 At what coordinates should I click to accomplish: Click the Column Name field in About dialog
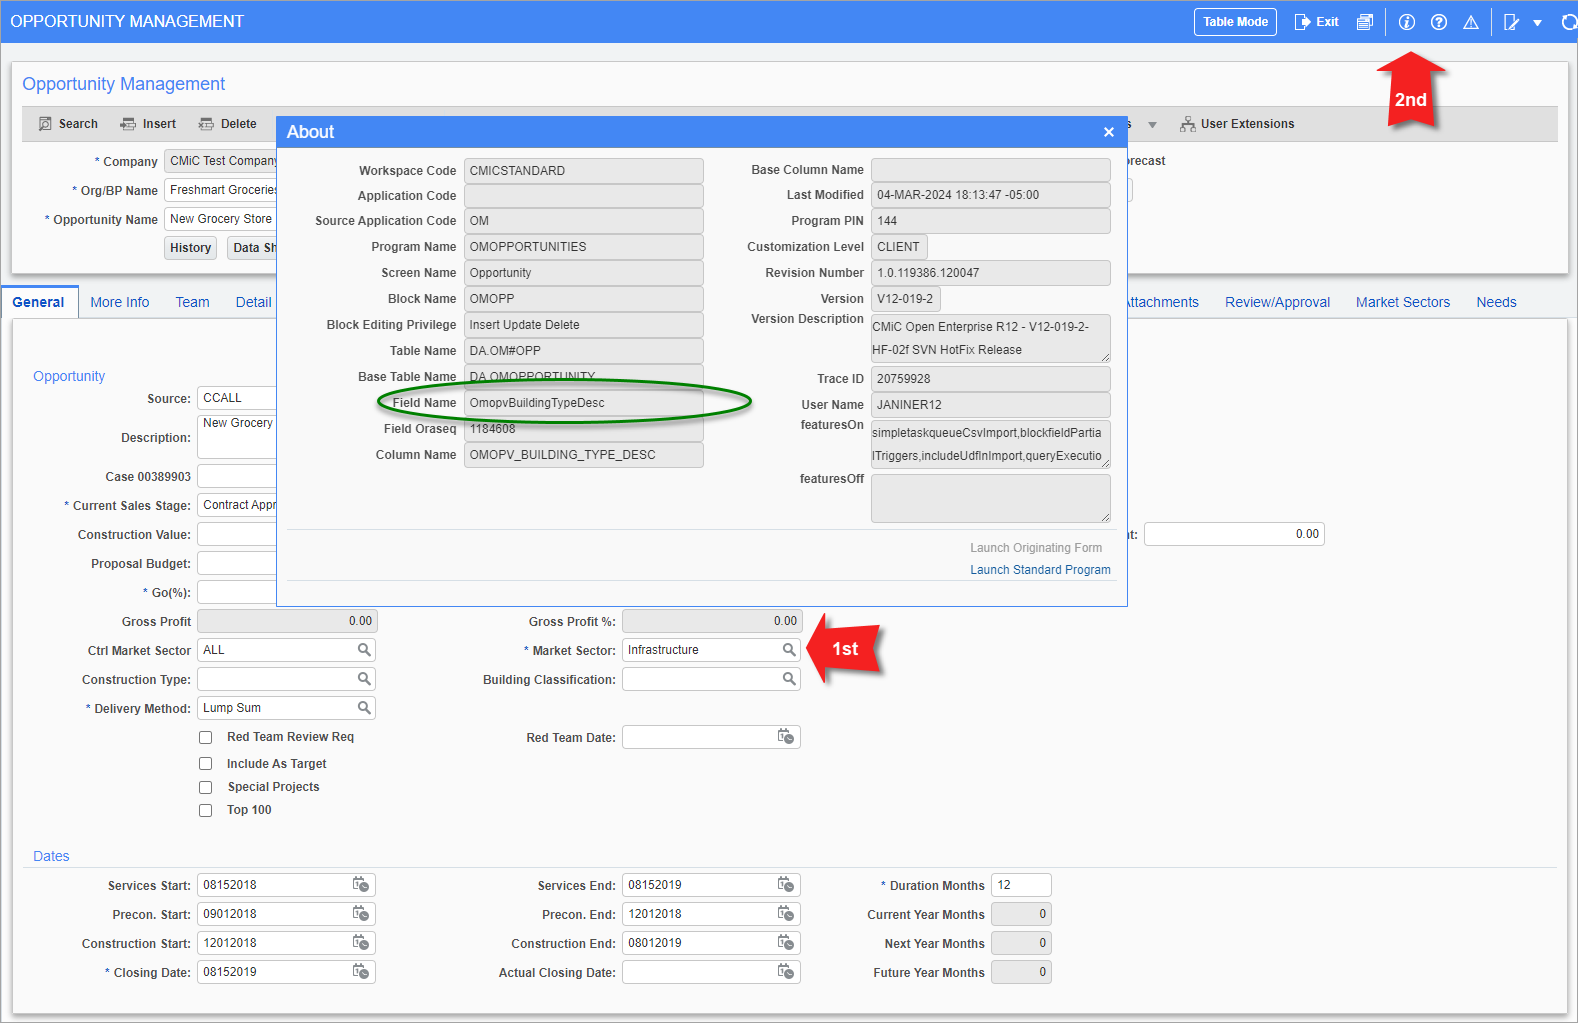tap(583, 455)
